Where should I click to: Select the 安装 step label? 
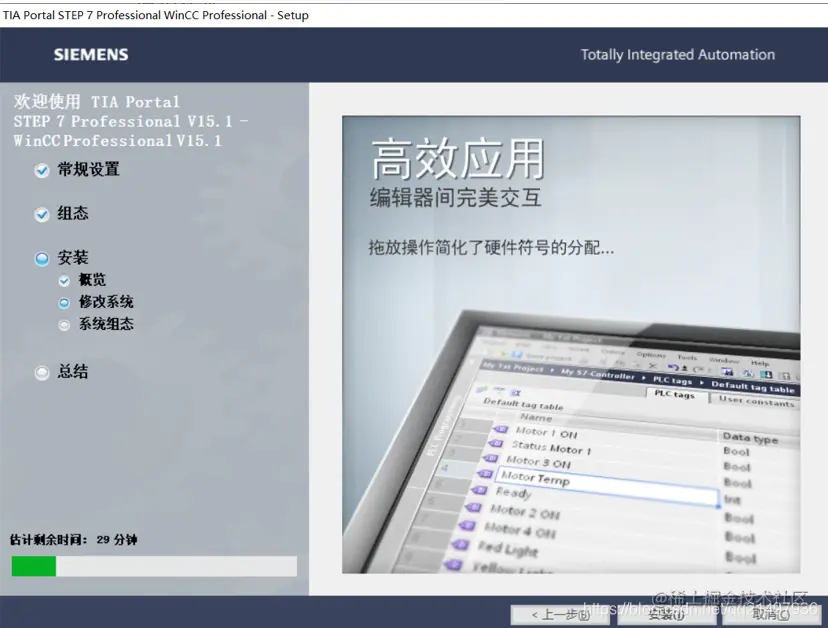(x=73, y=258)
